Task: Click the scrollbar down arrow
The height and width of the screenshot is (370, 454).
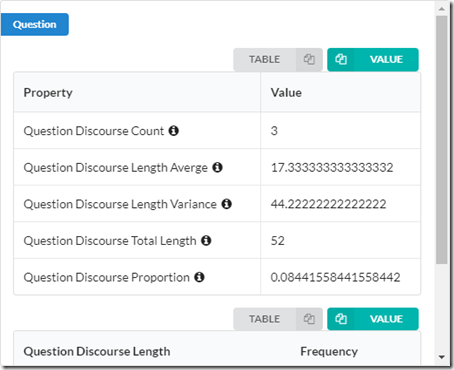Action: click(442, 357)
